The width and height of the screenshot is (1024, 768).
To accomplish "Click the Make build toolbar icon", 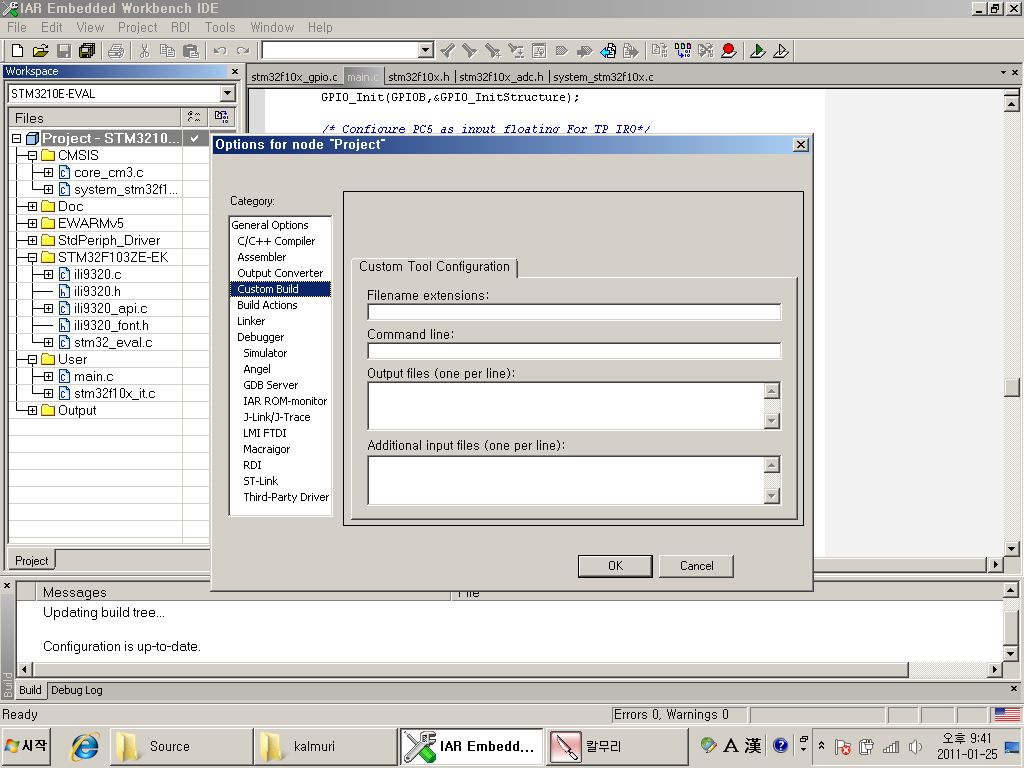I will tap(683, 51).
